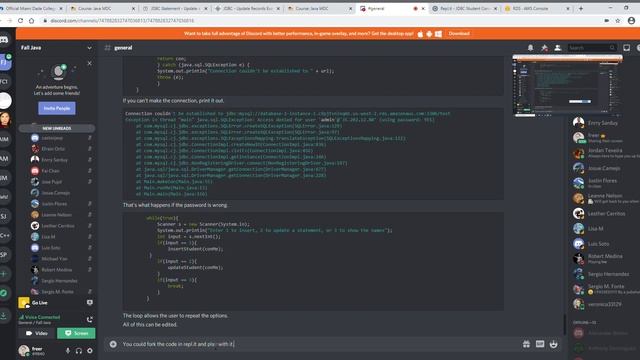Open a new browser tab

coord(580,8)
